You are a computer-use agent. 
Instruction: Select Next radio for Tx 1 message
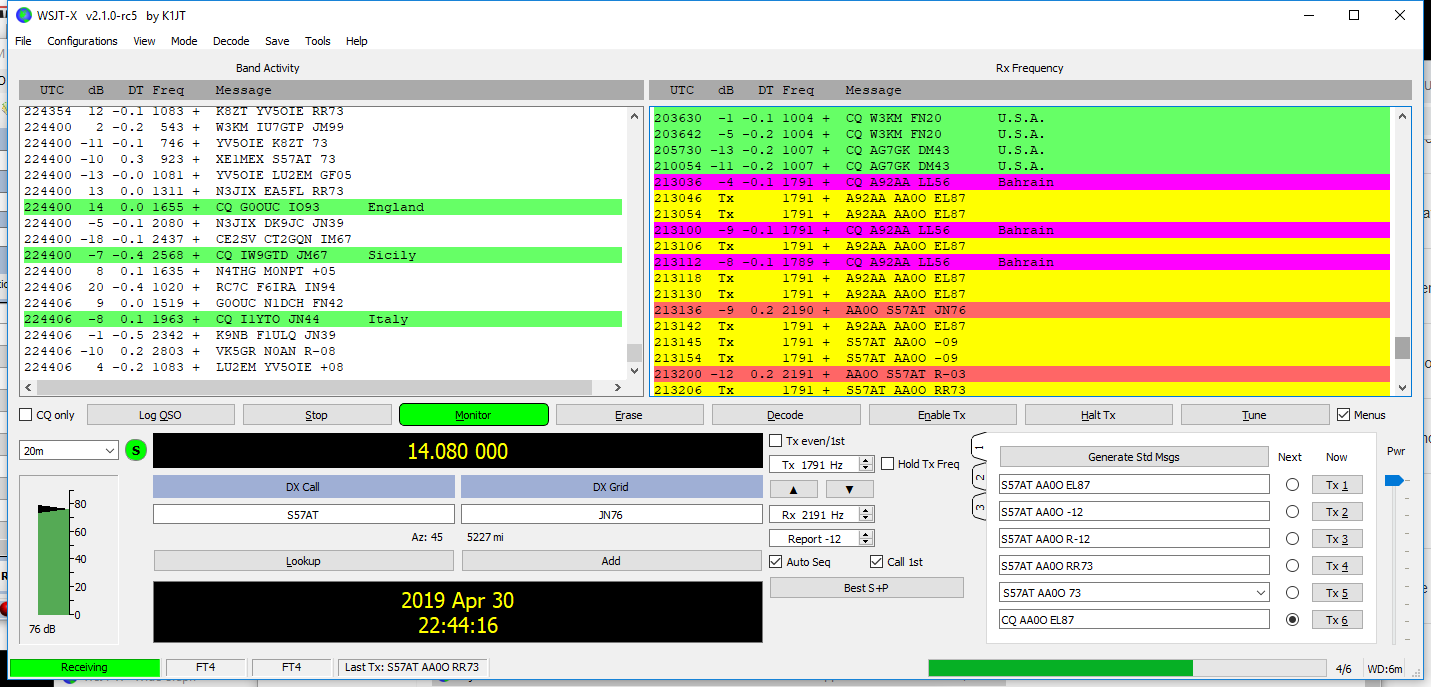click(1292, 485)
